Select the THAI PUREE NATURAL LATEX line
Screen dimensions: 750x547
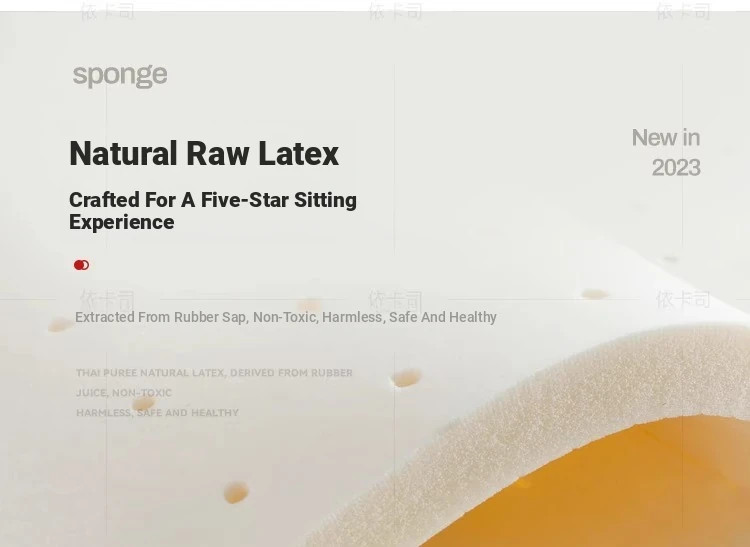pos(214,372)
